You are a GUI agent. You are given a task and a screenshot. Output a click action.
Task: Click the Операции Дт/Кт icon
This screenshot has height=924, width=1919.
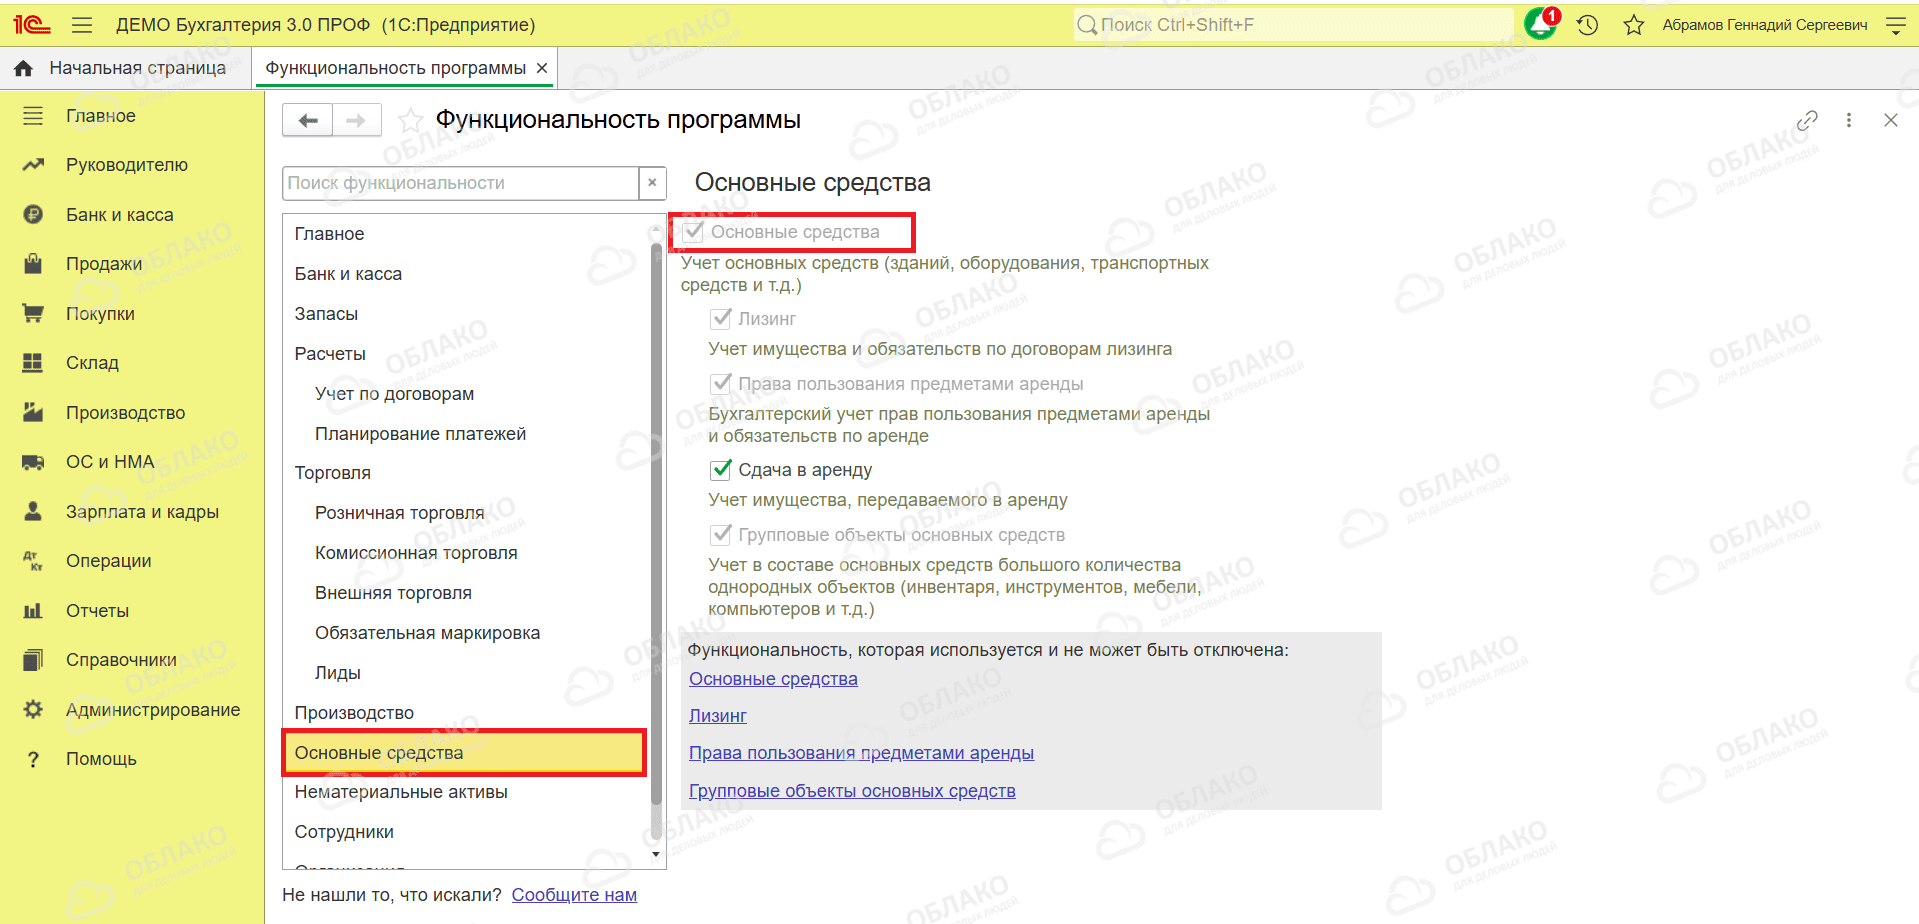33,561
